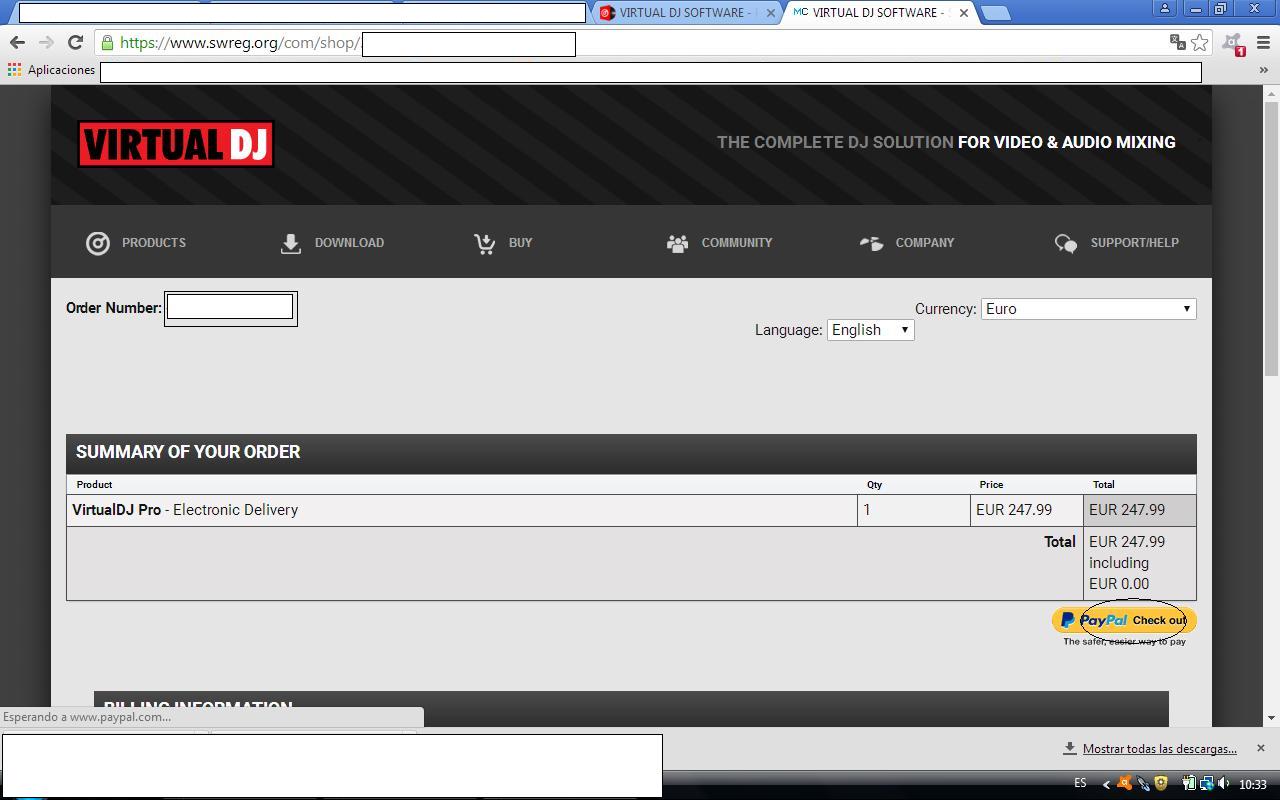Screen dimensions: 1280x800
Task: Close the downloads bar
Action: pyautogui.click(x=1260, y=748)
